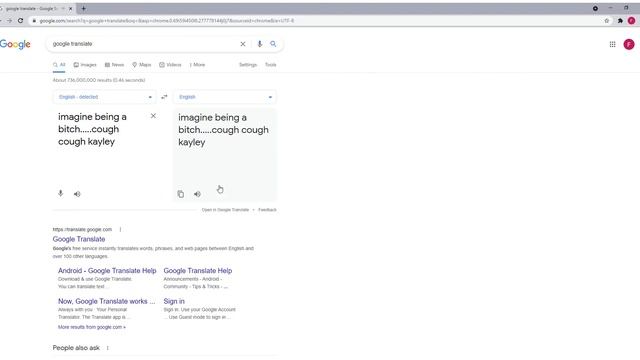Open options menu for translate.google.com result
This screenshot has height=360, width=640.
(120, 229)
